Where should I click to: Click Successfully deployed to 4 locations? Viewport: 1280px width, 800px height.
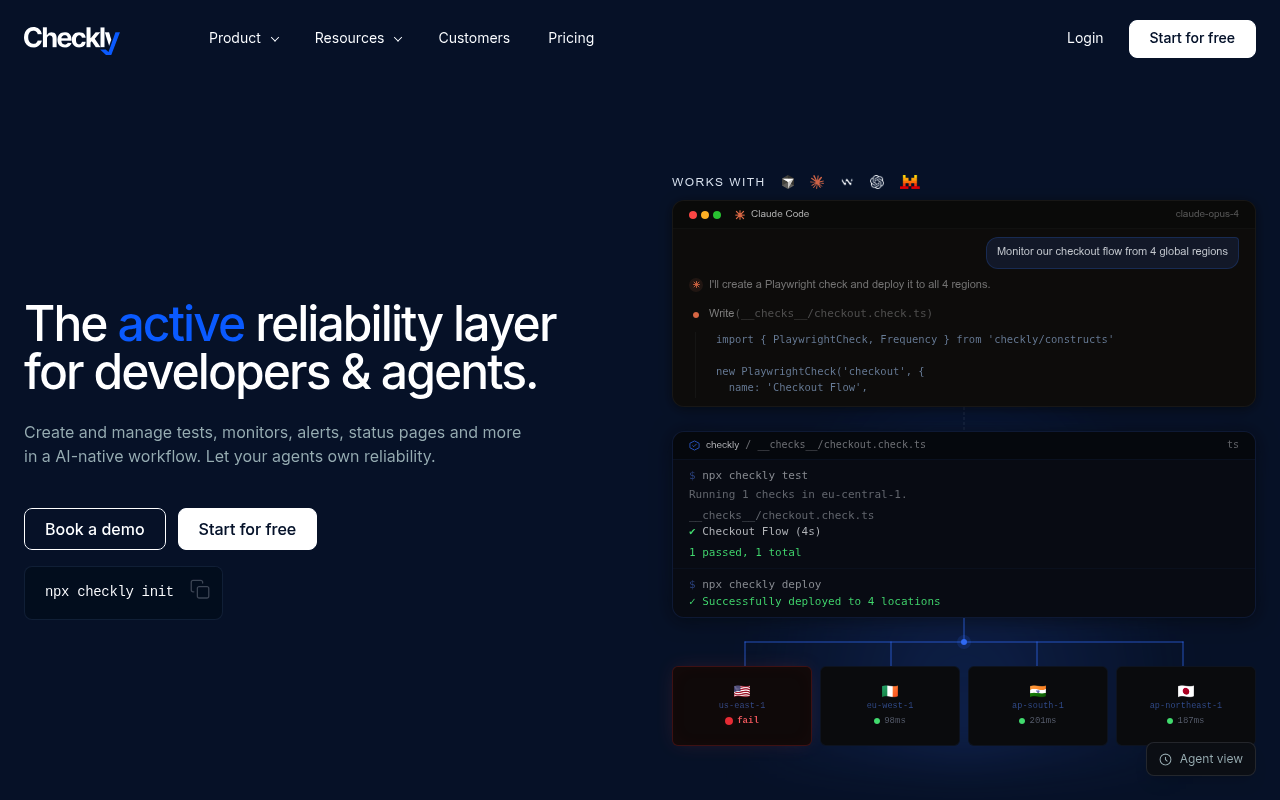(814, 602)
